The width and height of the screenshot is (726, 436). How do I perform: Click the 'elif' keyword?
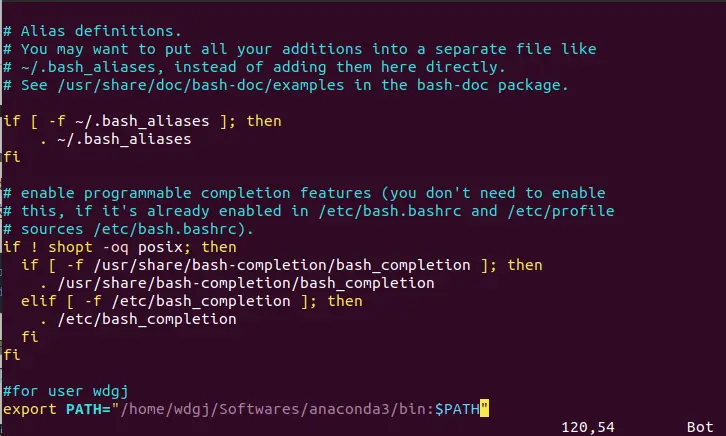(x=38, y=301)
